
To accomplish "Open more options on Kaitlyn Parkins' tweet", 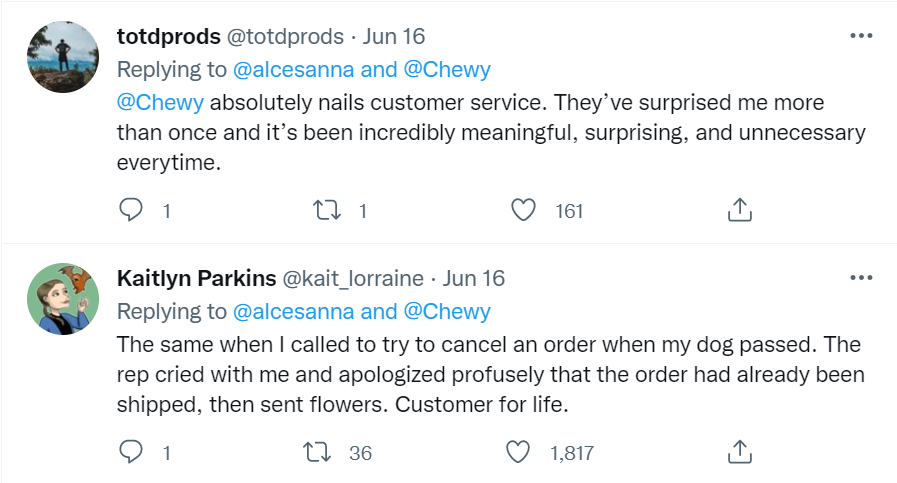I will (x=860, y=277).
